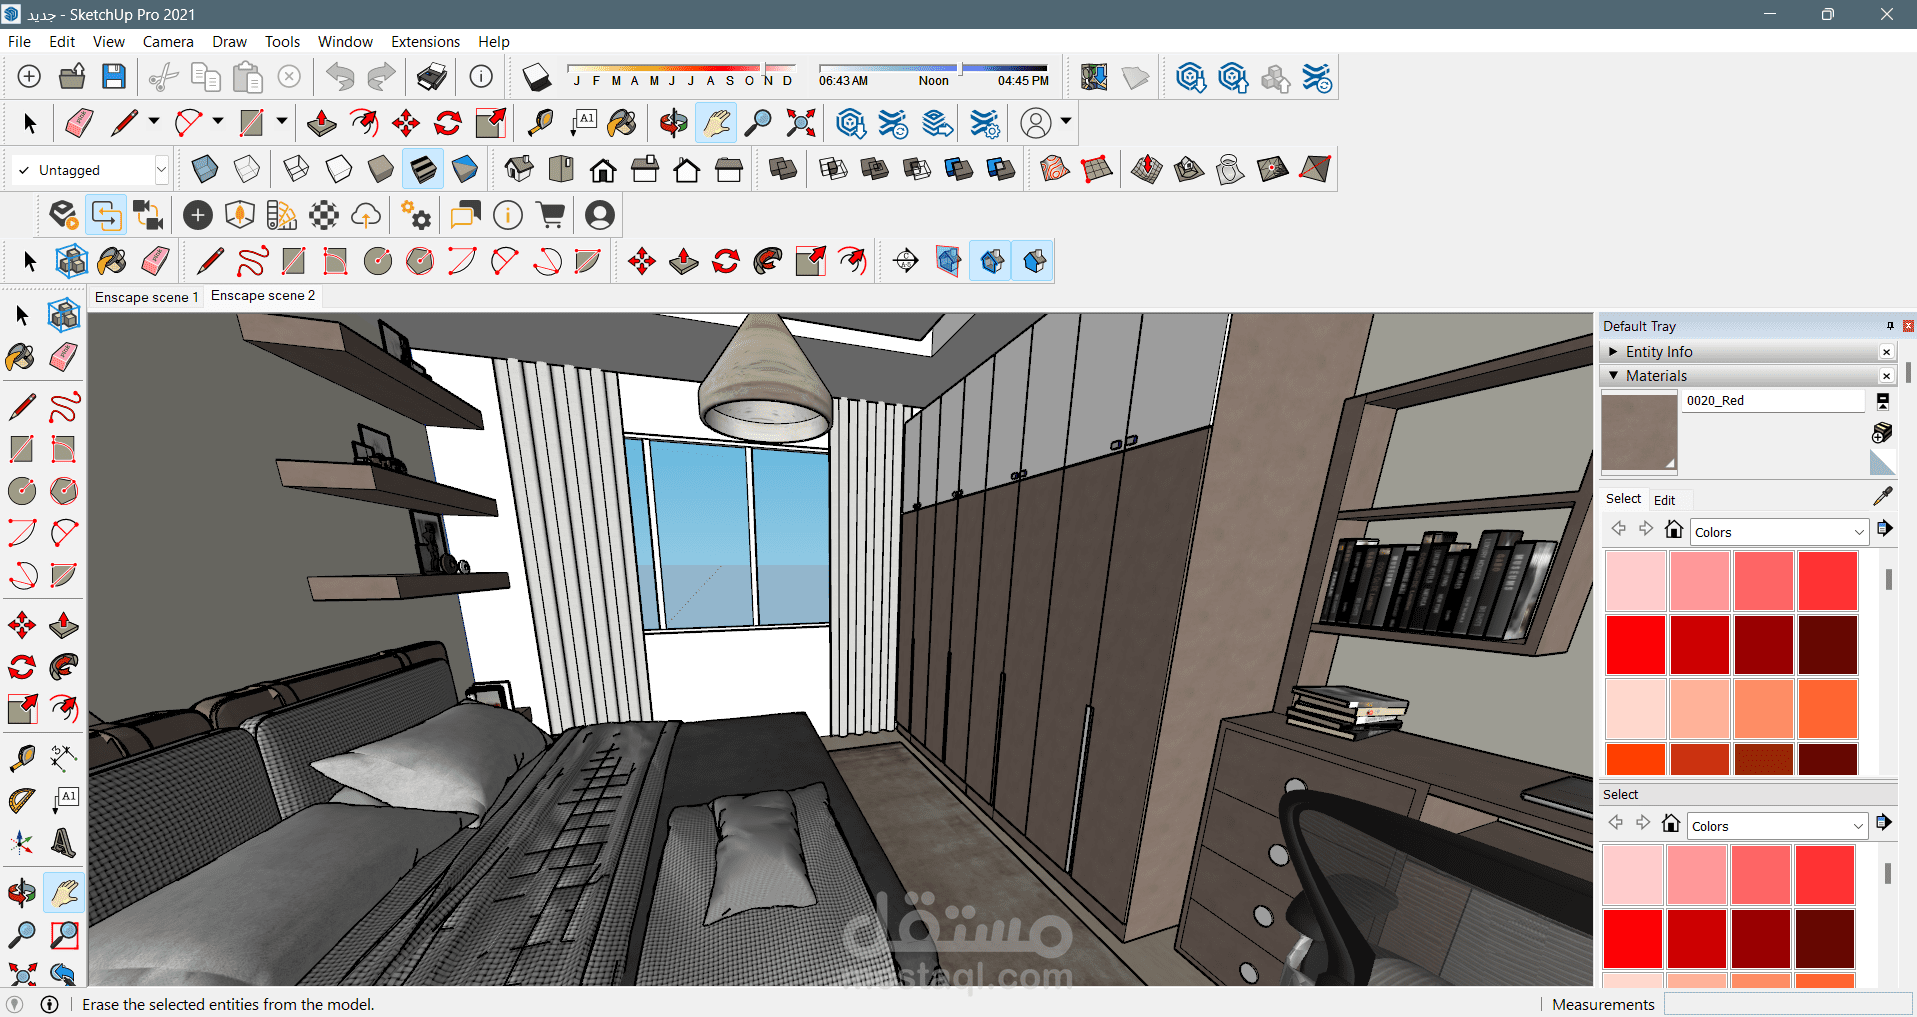Click the credits info icon in status bar

click(49, 1004)
